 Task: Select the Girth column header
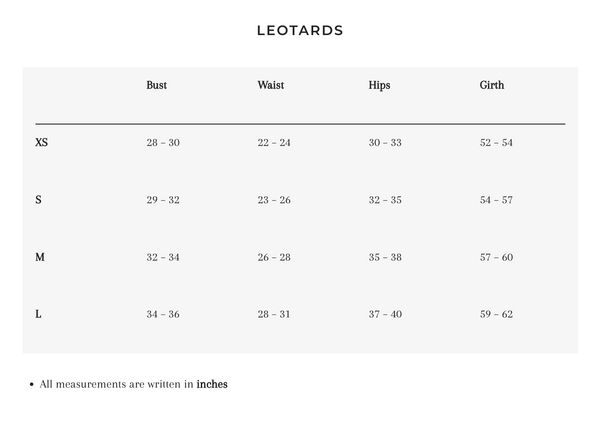tap(492, 85)
